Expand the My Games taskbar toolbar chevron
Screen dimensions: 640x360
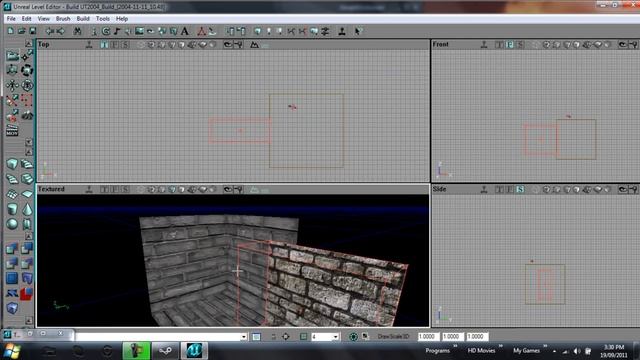tap(546, 347)
